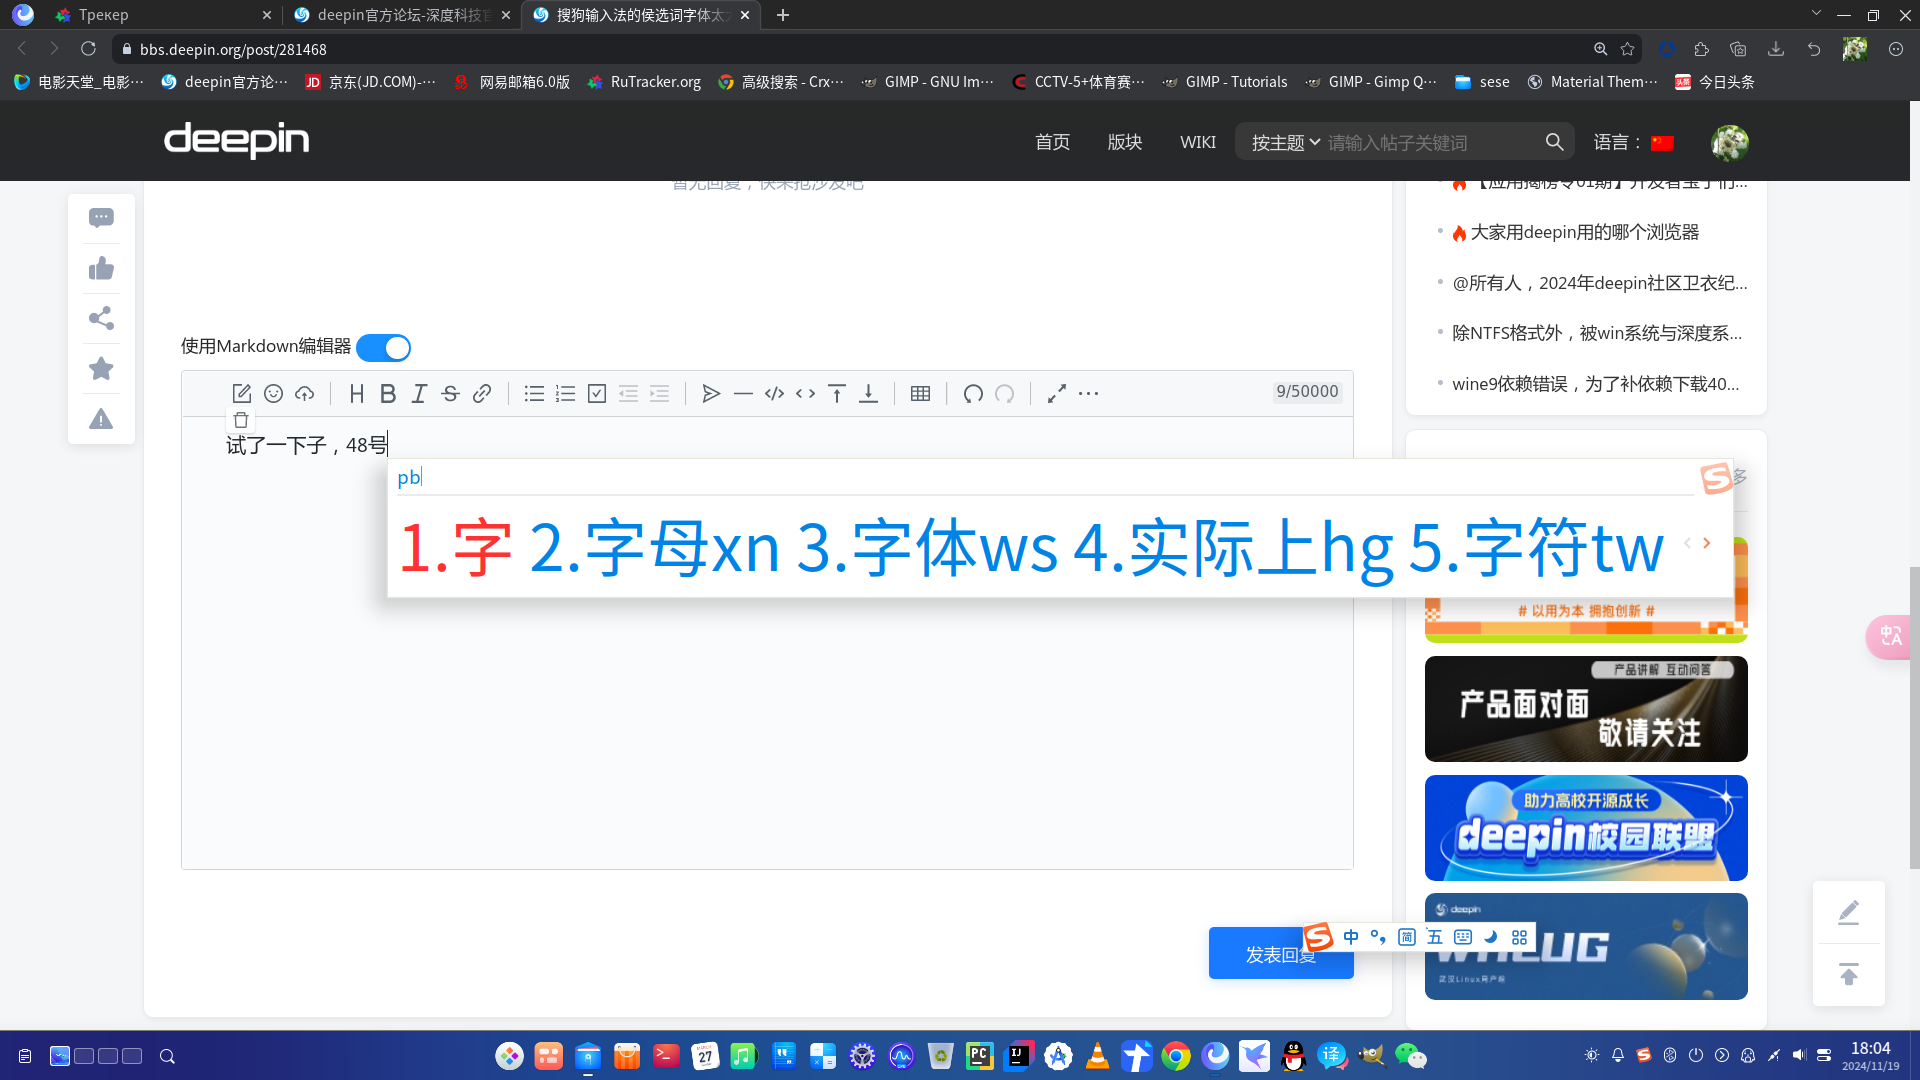Open 版块 navigation item

[1125, 143]
